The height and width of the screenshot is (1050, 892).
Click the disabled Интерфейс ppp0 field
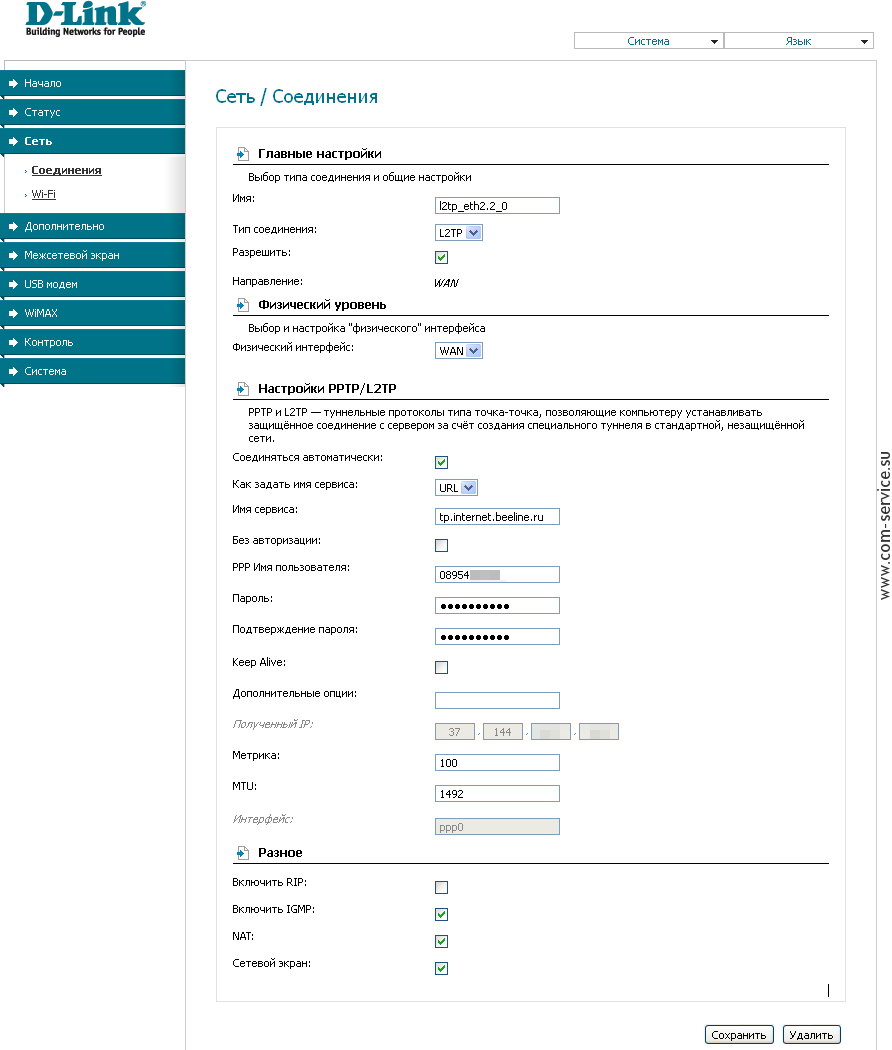497,827
